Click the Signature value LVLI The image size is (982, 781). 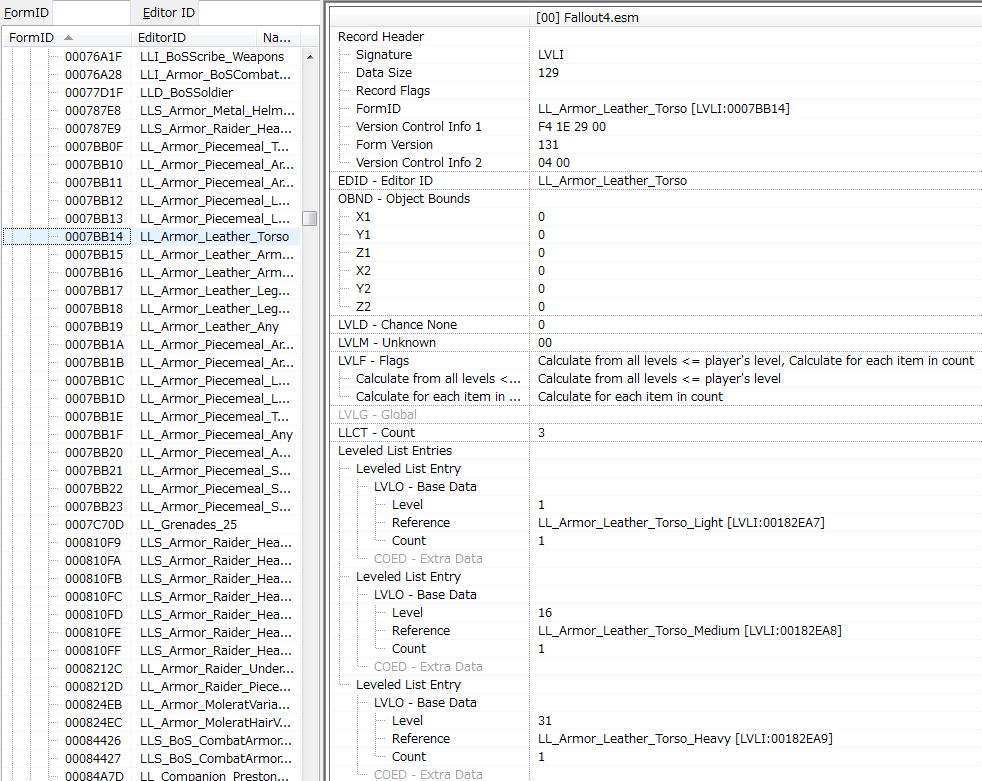click(x=550, y=55)
